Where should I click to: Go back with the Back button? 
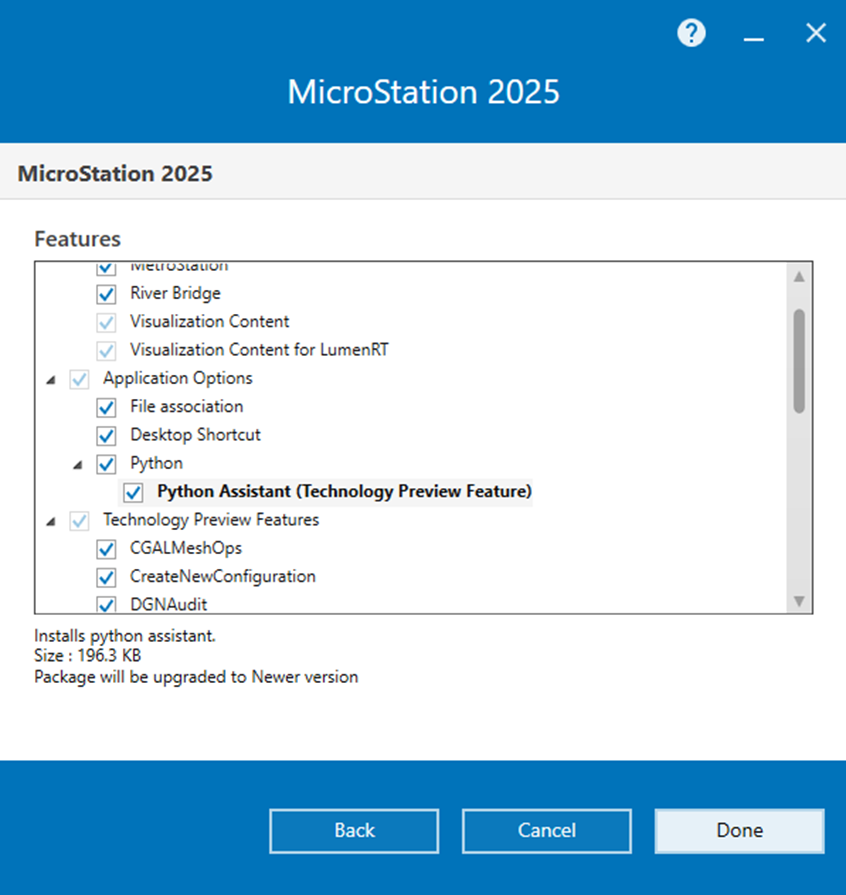coord(354,831)
